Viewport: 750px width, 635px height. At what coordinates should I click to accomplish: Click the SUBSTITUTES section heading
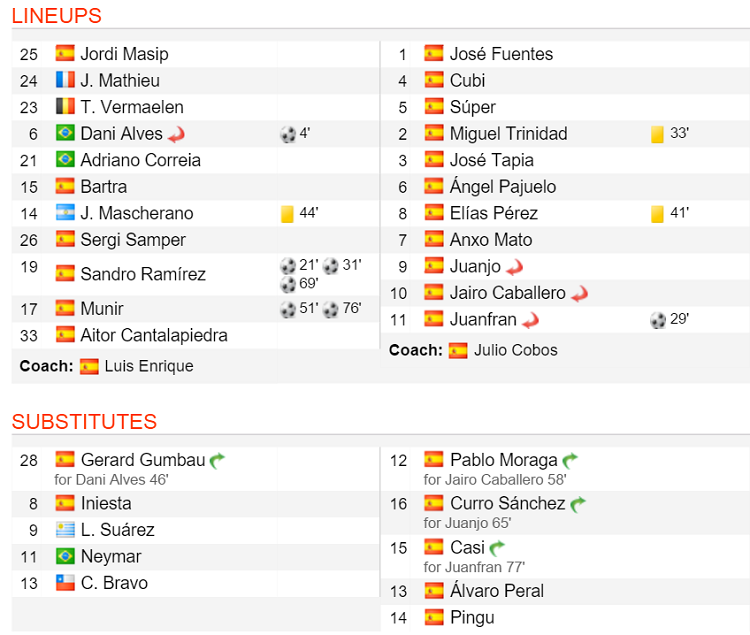(x=84, y=421)
